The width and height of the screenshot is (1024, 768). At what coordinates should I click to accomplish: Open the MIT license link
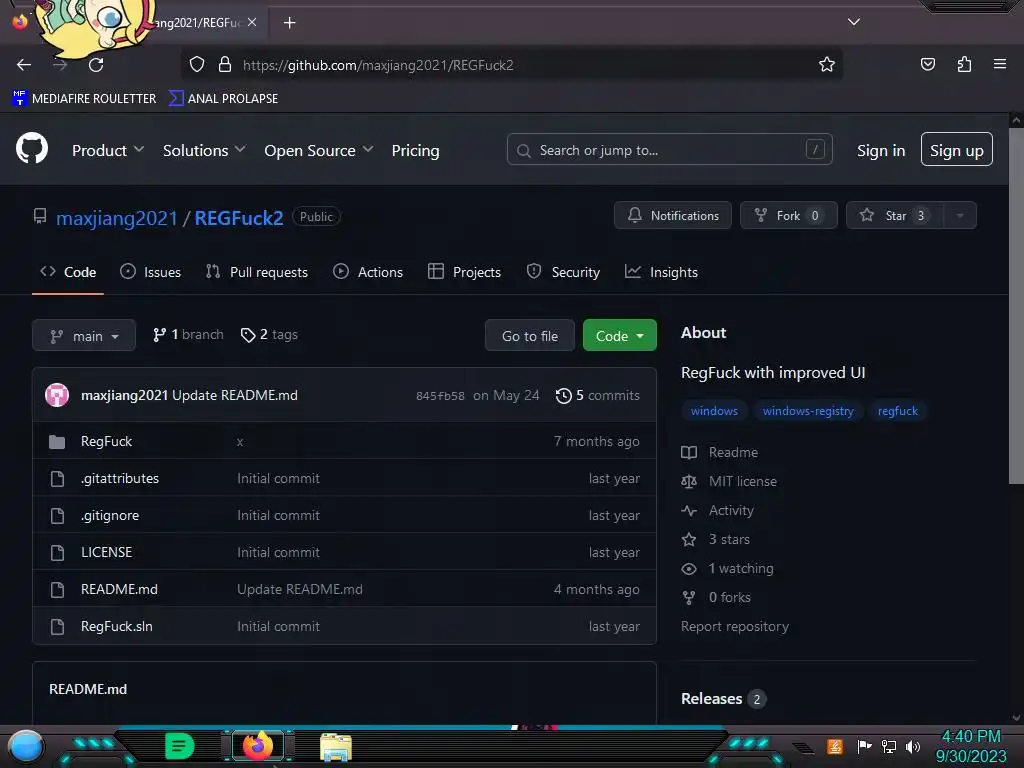point(729,481)
